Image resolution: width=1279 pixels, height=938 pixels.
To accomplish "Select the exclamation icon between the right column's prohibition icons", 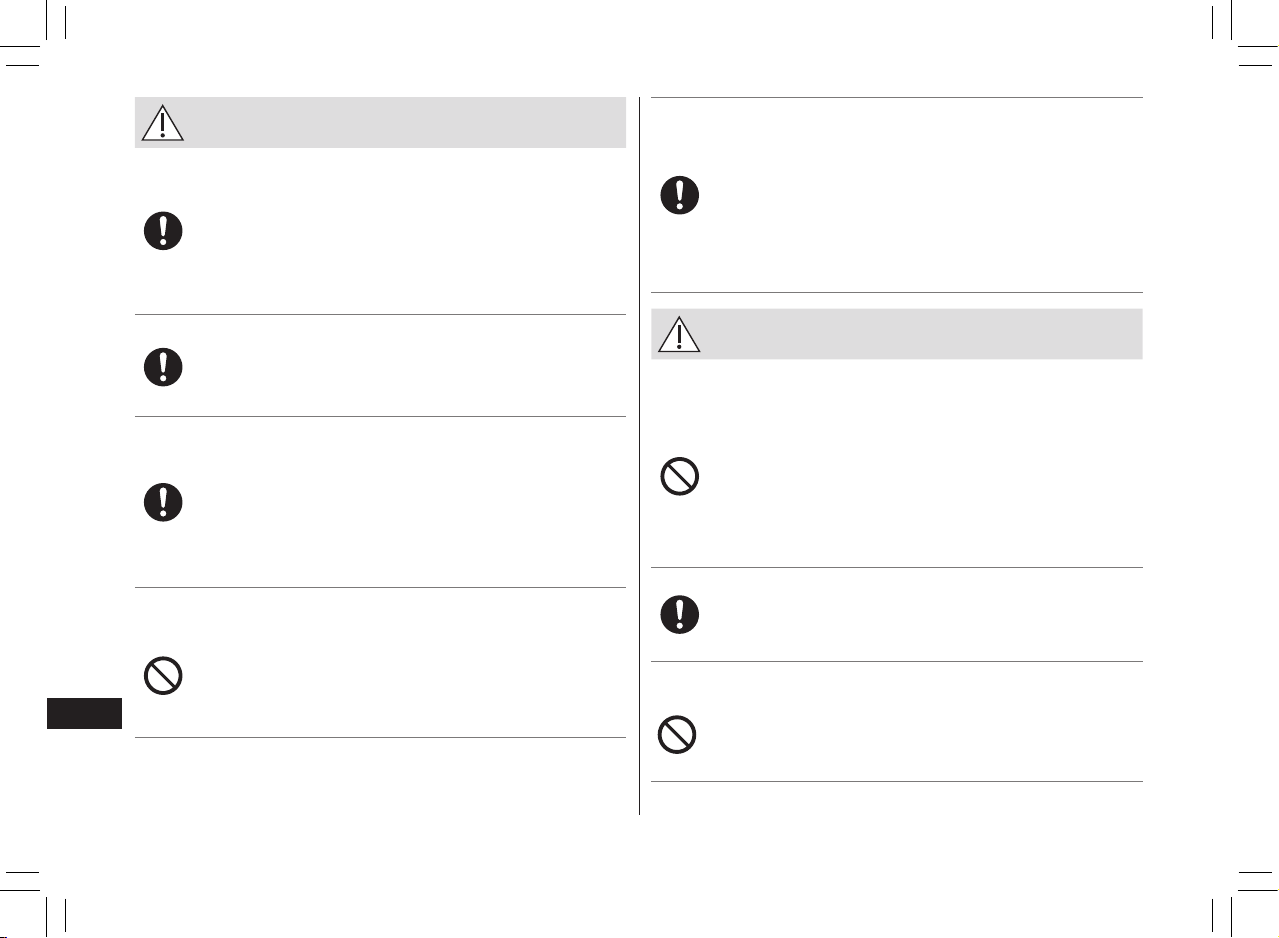I will point(680,615).
